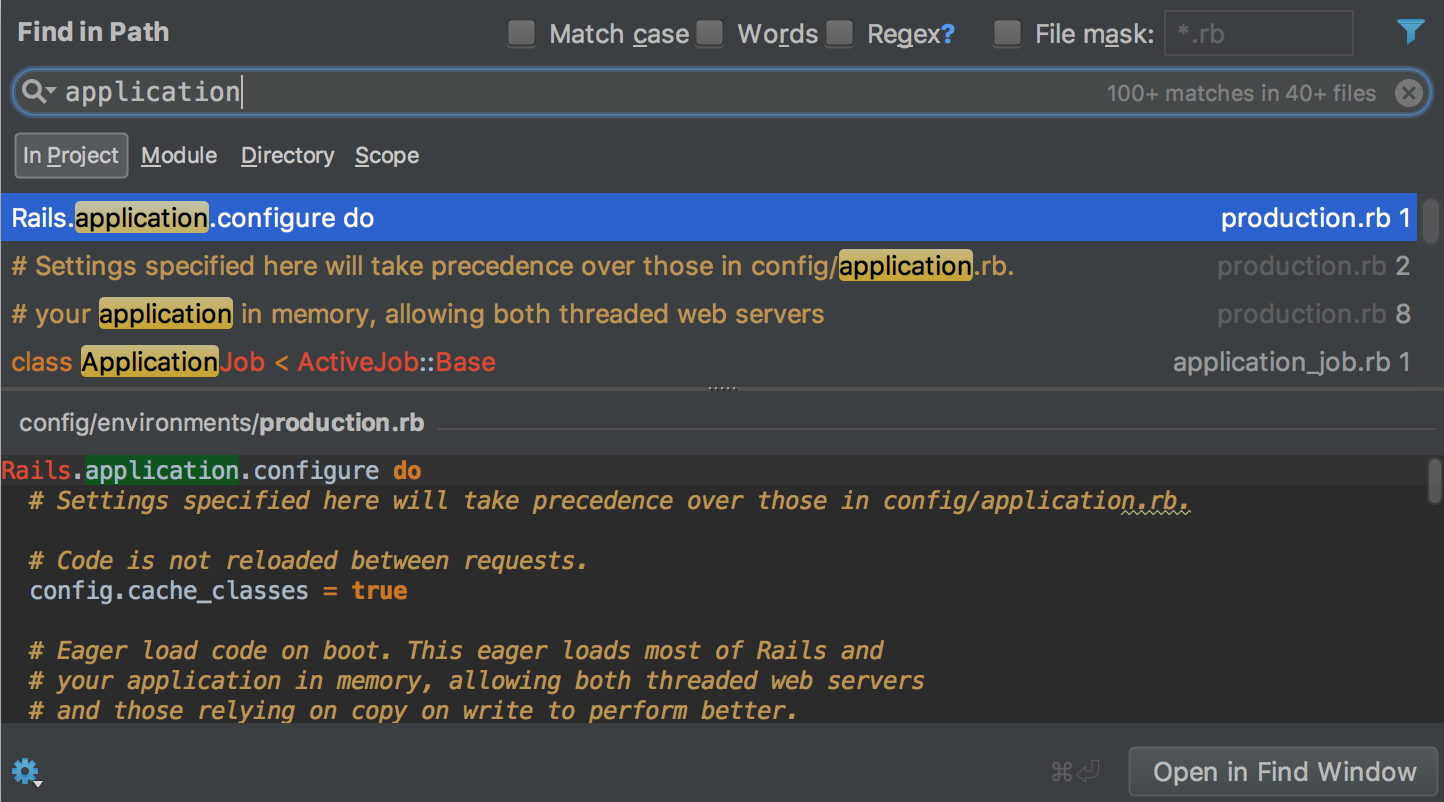Click the File mask *.rb field

pos(1258,34)
